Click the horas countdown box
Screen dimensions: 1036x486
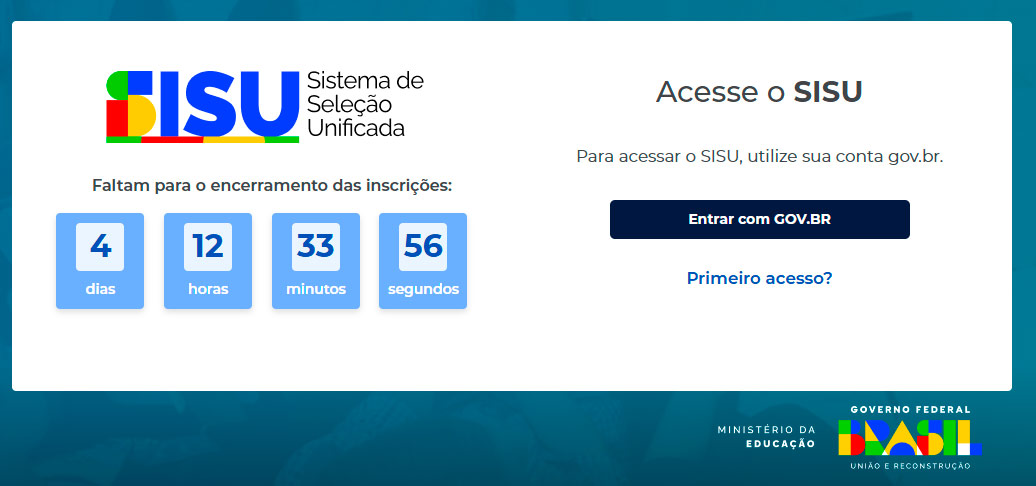coord(208,261)
